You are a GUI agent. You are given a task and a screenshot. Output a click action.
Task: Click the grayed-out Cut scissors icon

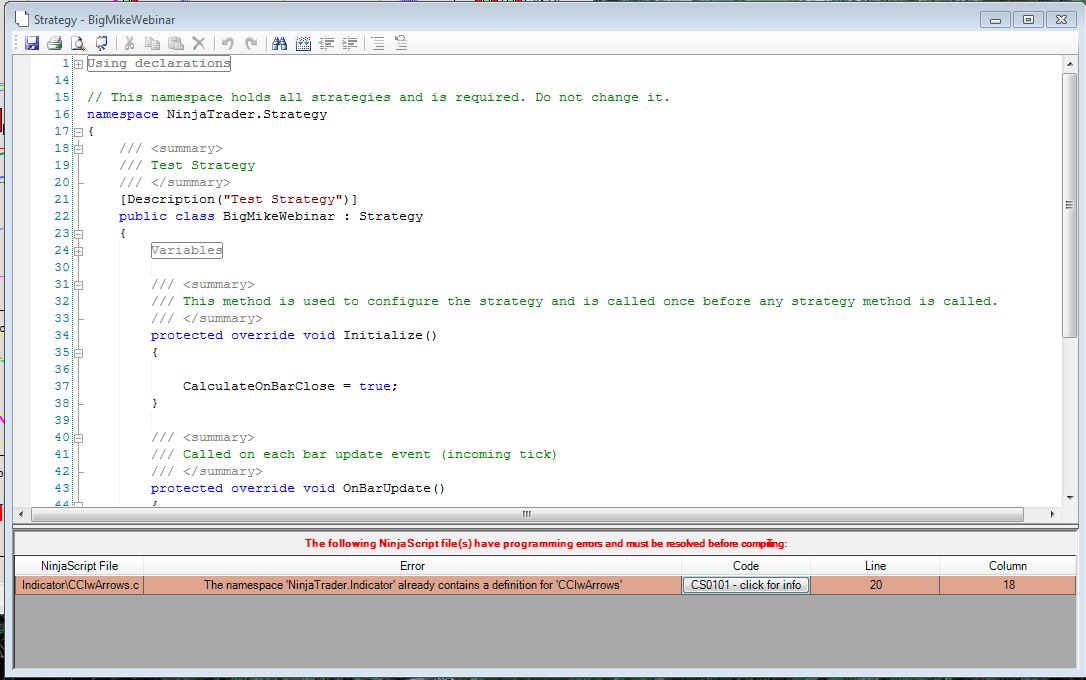point(129,43)
